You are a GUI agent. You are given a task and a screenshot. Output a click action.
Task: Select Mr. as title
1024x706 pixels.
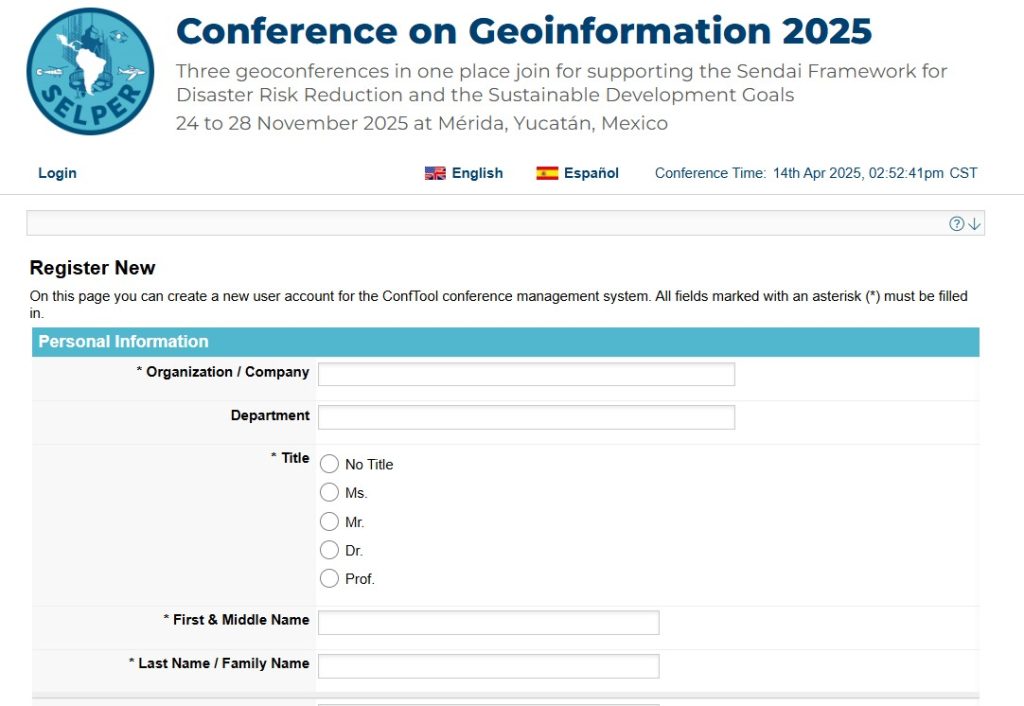[330, 521]
